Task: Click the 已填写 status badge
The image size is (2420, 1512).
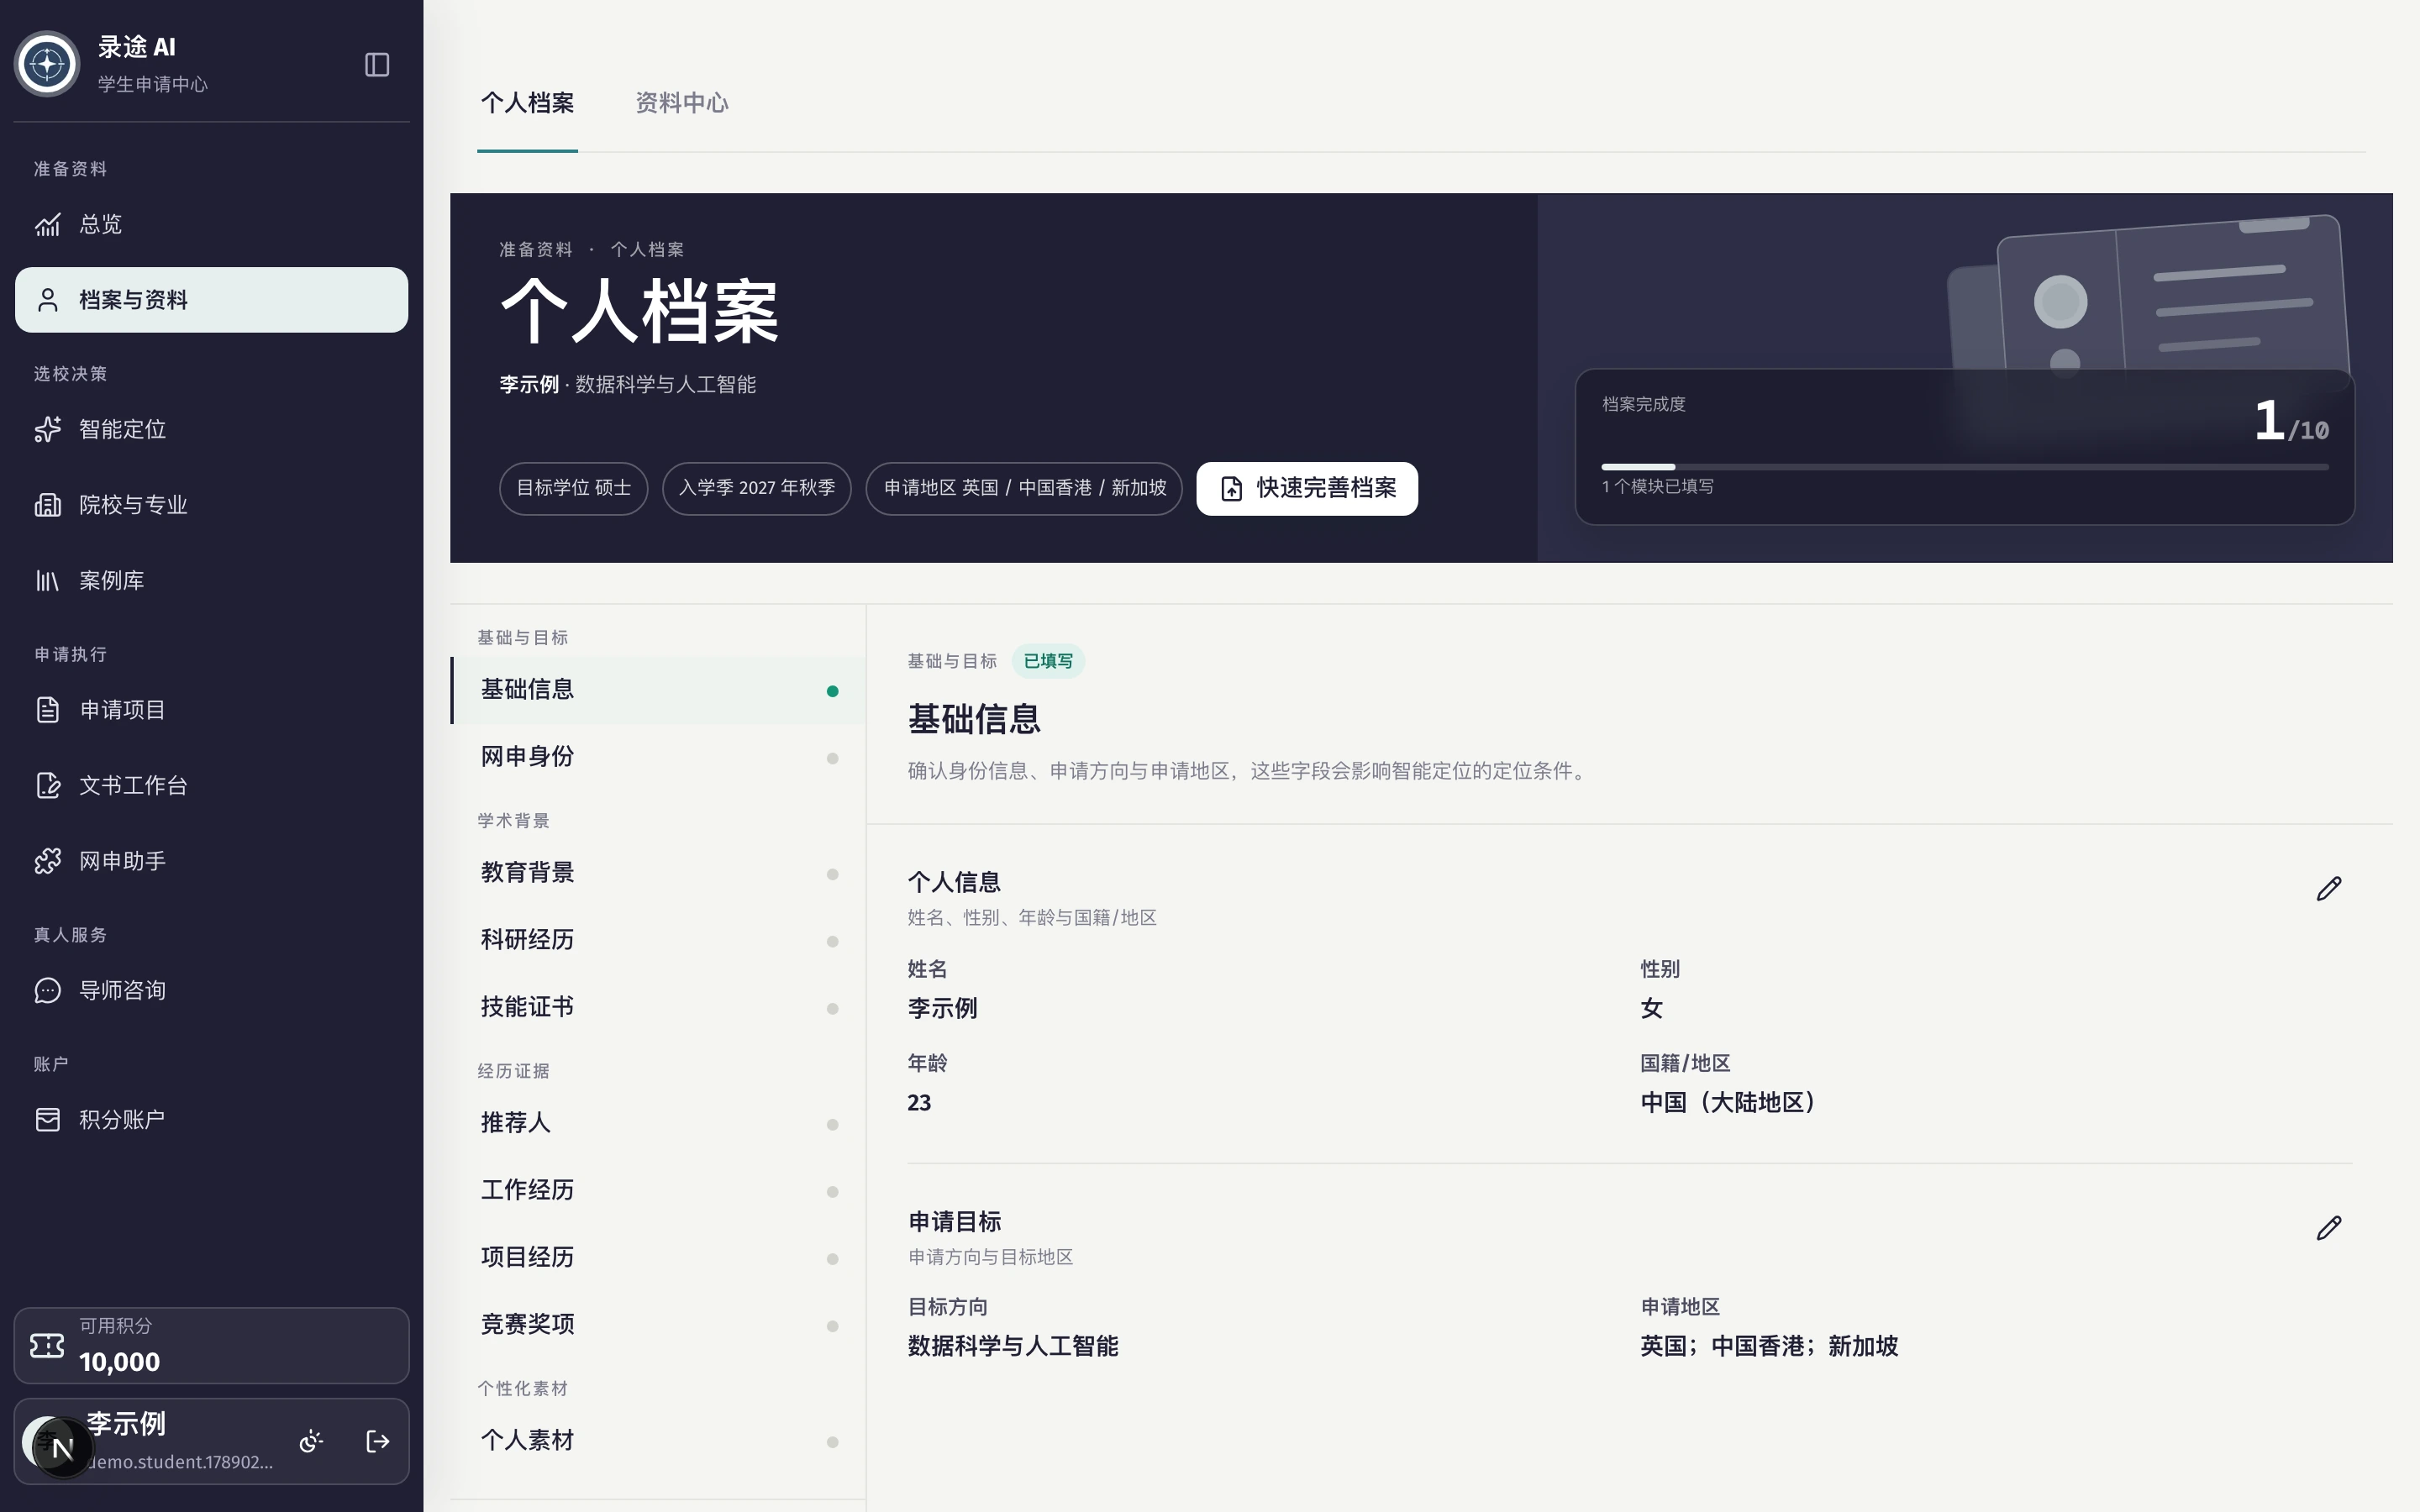Action: pos(1048,661)
